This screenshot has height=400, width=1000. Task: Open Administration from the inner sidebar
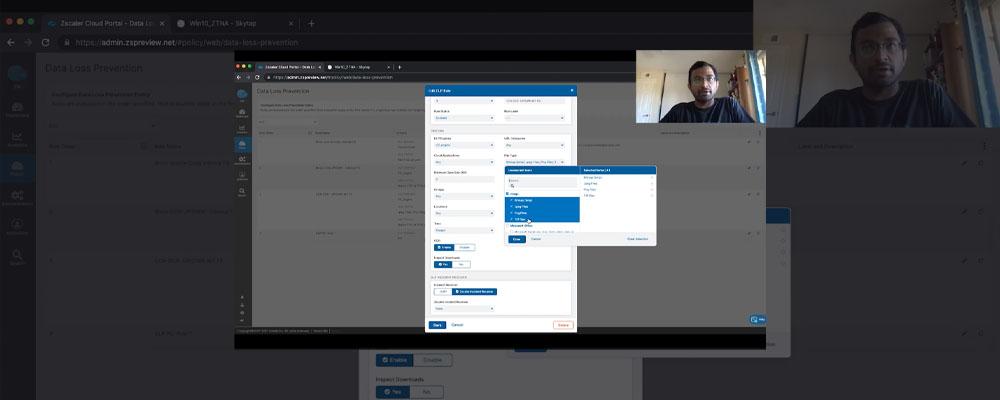pos(243,161)
